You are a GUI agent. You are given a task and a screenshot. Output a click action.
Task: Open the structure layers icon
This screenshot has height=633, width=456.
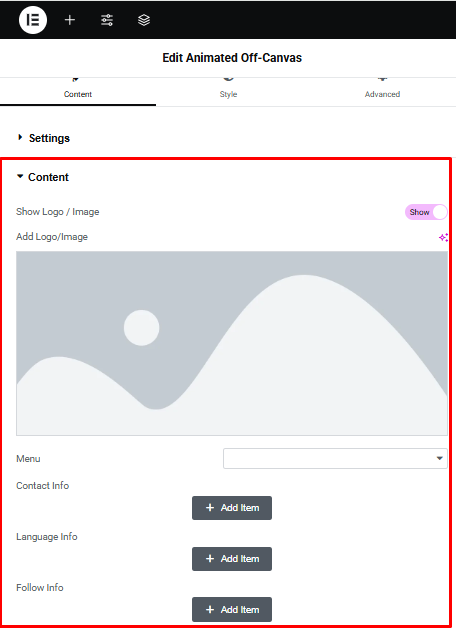[144, 20]
